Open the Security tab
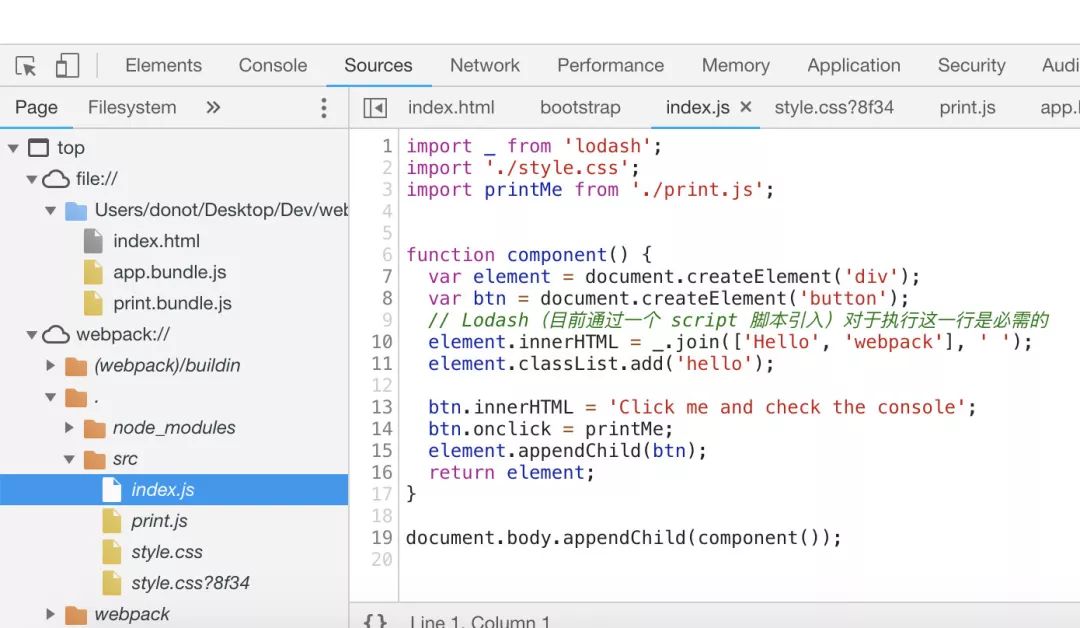Screen dimensions: 1080x628 pyautogui.click(x=971, y=65)
